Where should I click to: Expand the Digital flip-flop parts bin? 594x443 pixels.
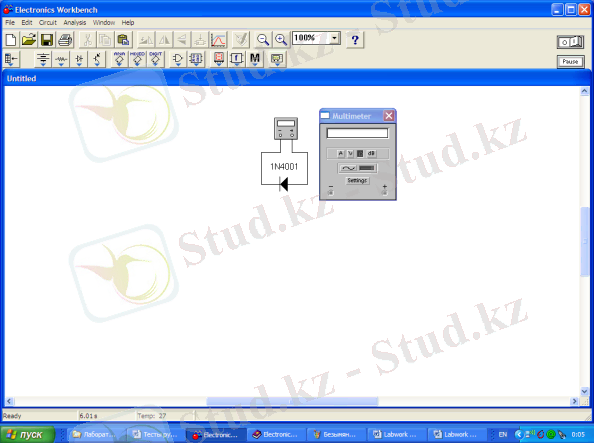196,59
